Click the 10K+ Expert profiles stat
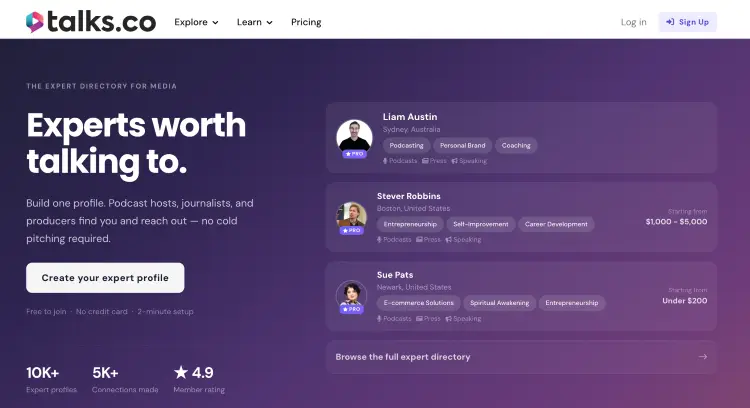This screenshot has width=750, height=408. tap(52, 380)
